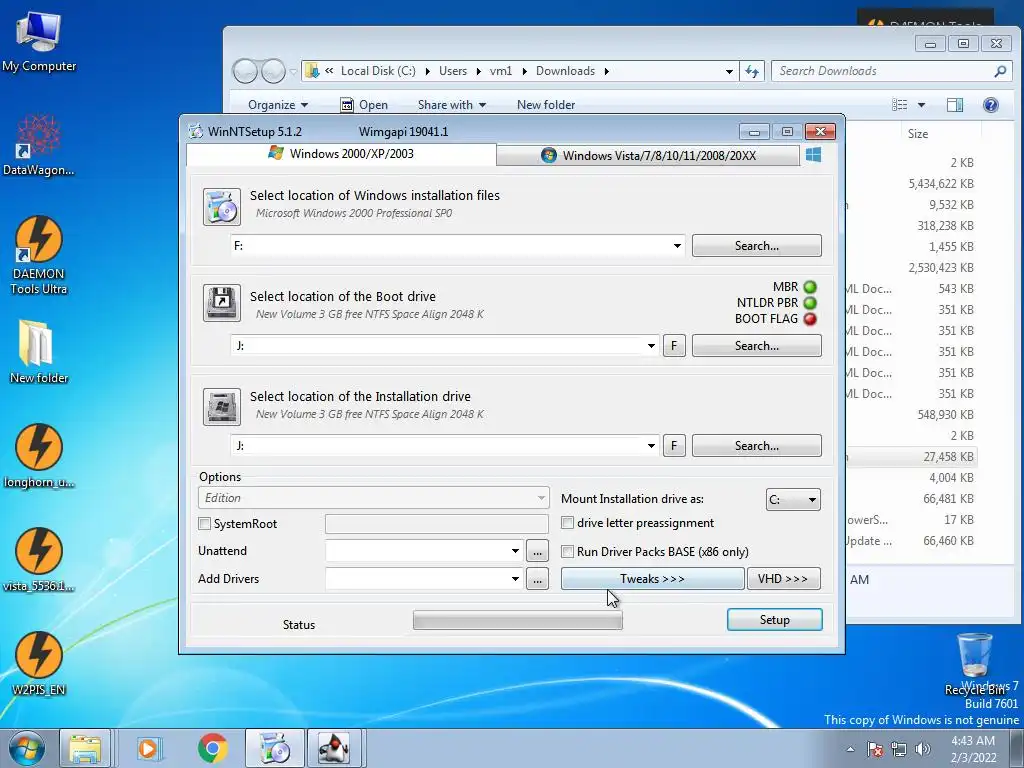Expand the Unattend dropdown
The height and width of the screenshot is (768, 1024).
pos(515,551)
